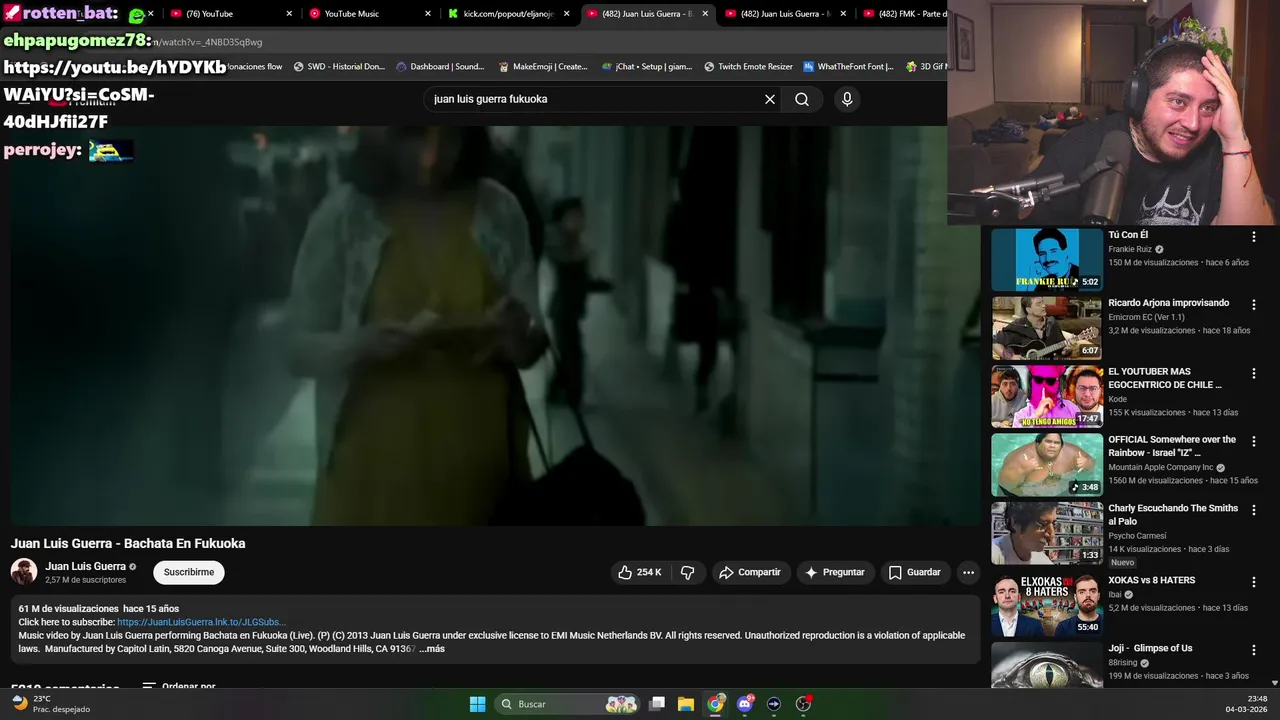This screenshot has height=720, width=1280.
Task: Open options for Charly Escuchando The Smiths
Action: 1253,510
